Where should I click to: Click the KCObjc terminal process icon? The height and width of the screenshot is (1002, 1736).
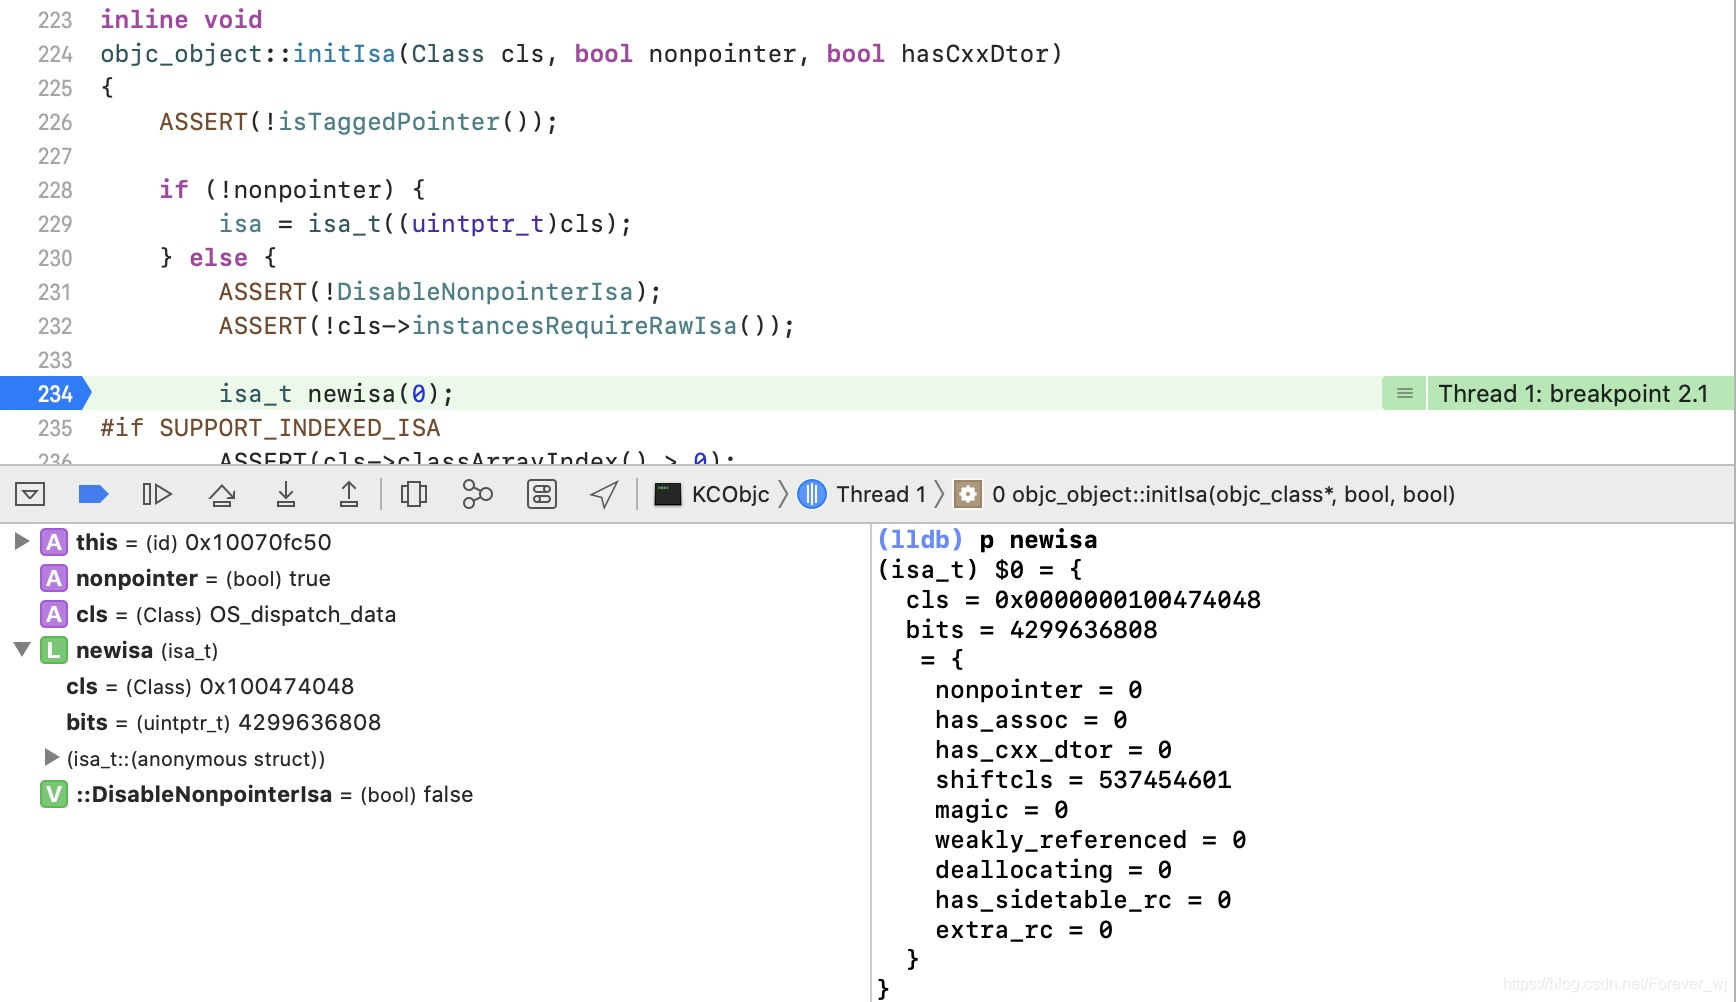click(667, 494)
